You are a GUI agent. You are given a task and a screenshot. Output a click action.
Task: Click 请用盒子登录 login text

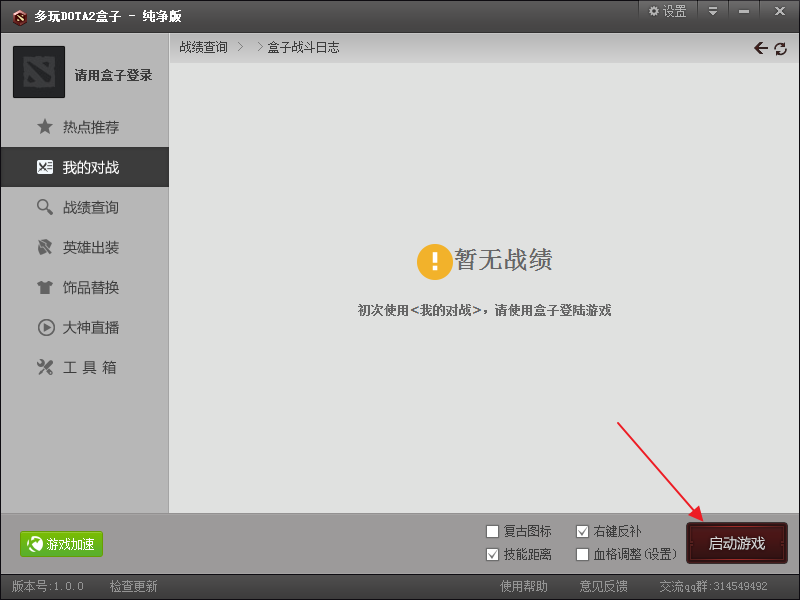pos(113,76)
